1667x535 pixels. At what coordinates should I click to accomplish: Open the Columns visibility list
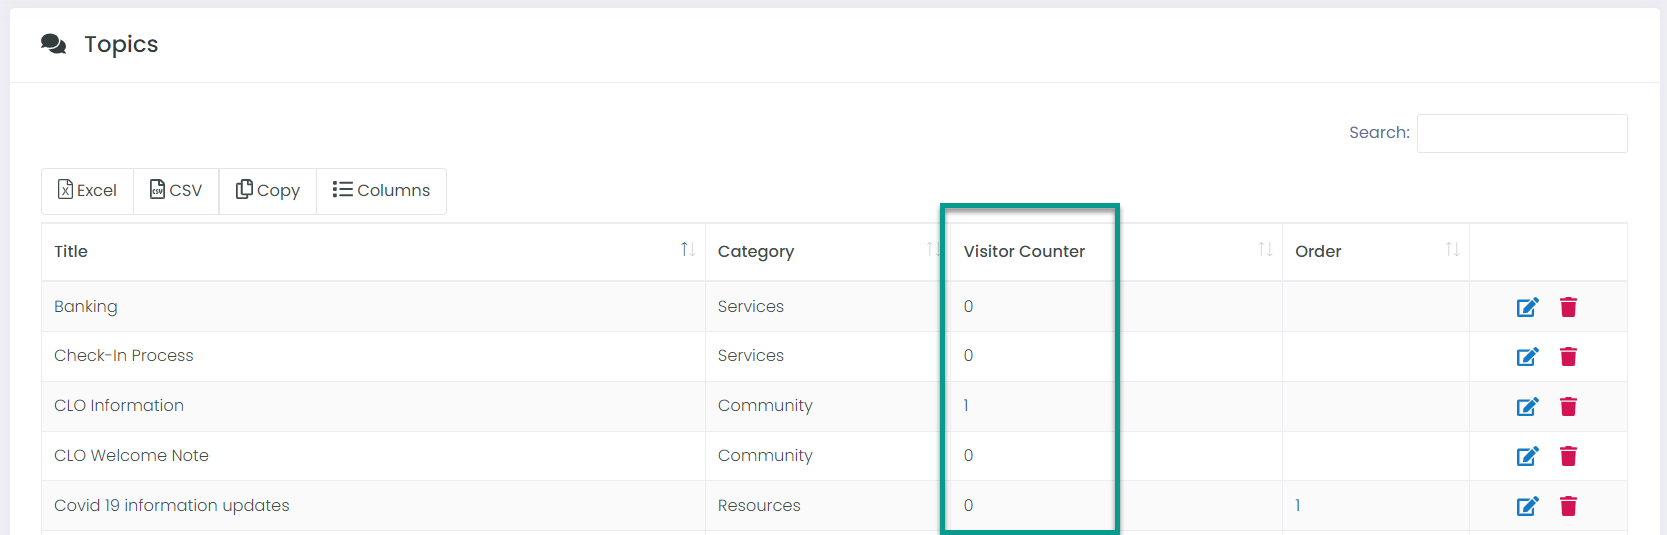click(x=381, y=191)
